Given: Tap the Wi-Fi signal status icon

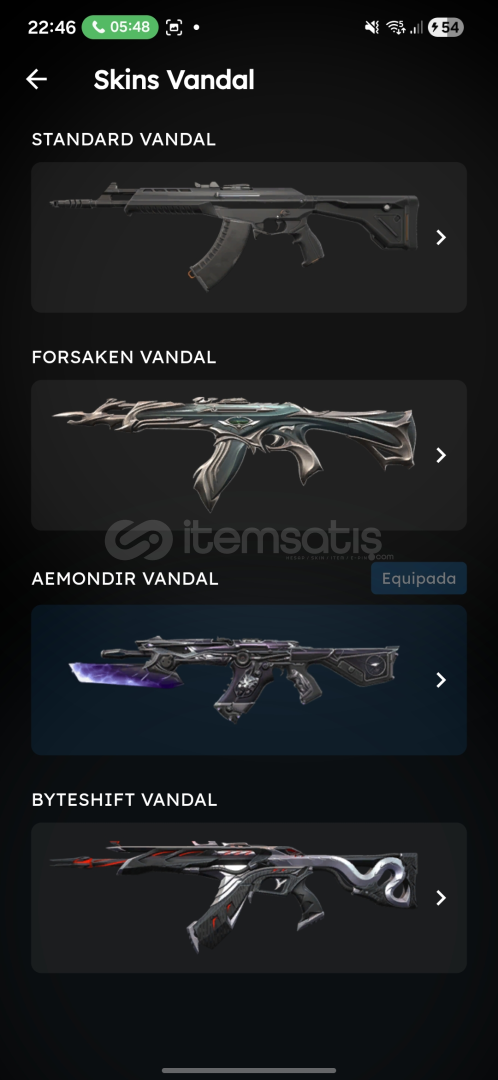Looking at the screenshot, I should [x=395, y=28].
